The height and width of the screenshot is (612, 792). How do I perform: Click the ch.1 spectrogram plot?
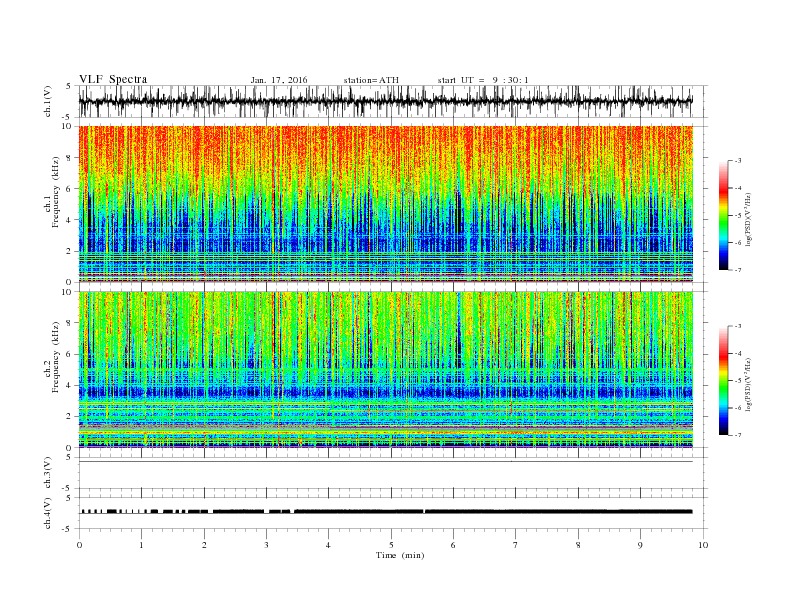point(386,204)
